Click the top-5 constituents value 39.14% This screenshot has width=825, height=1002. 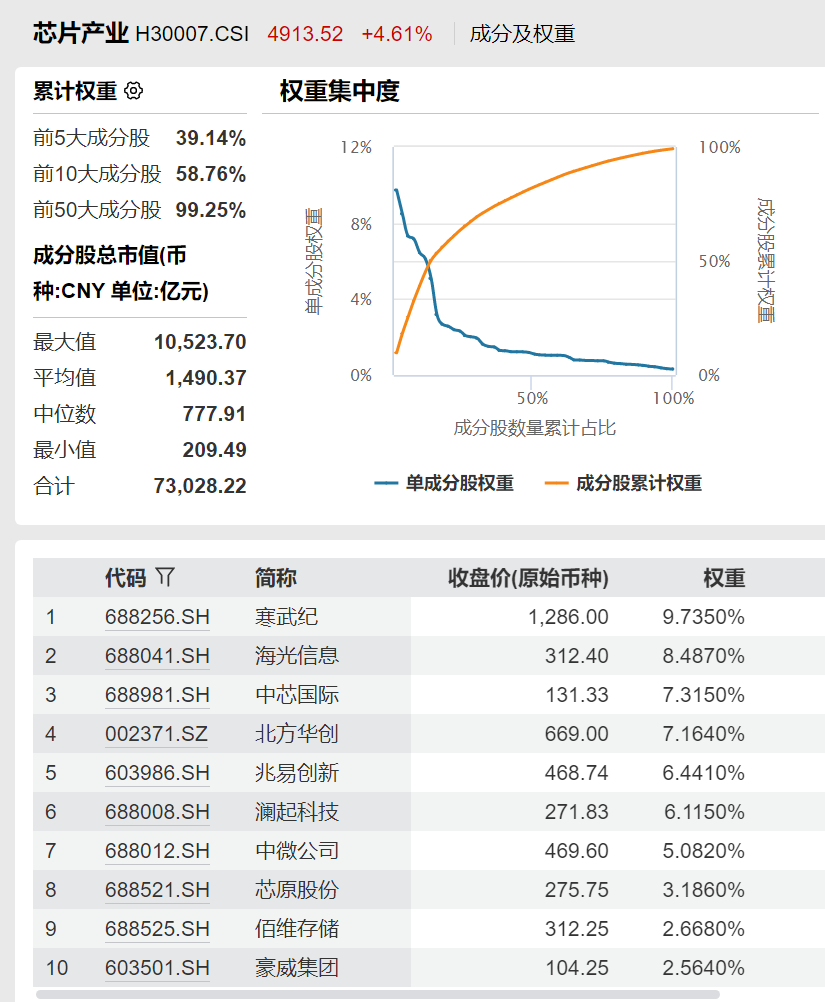coord(211,138)
